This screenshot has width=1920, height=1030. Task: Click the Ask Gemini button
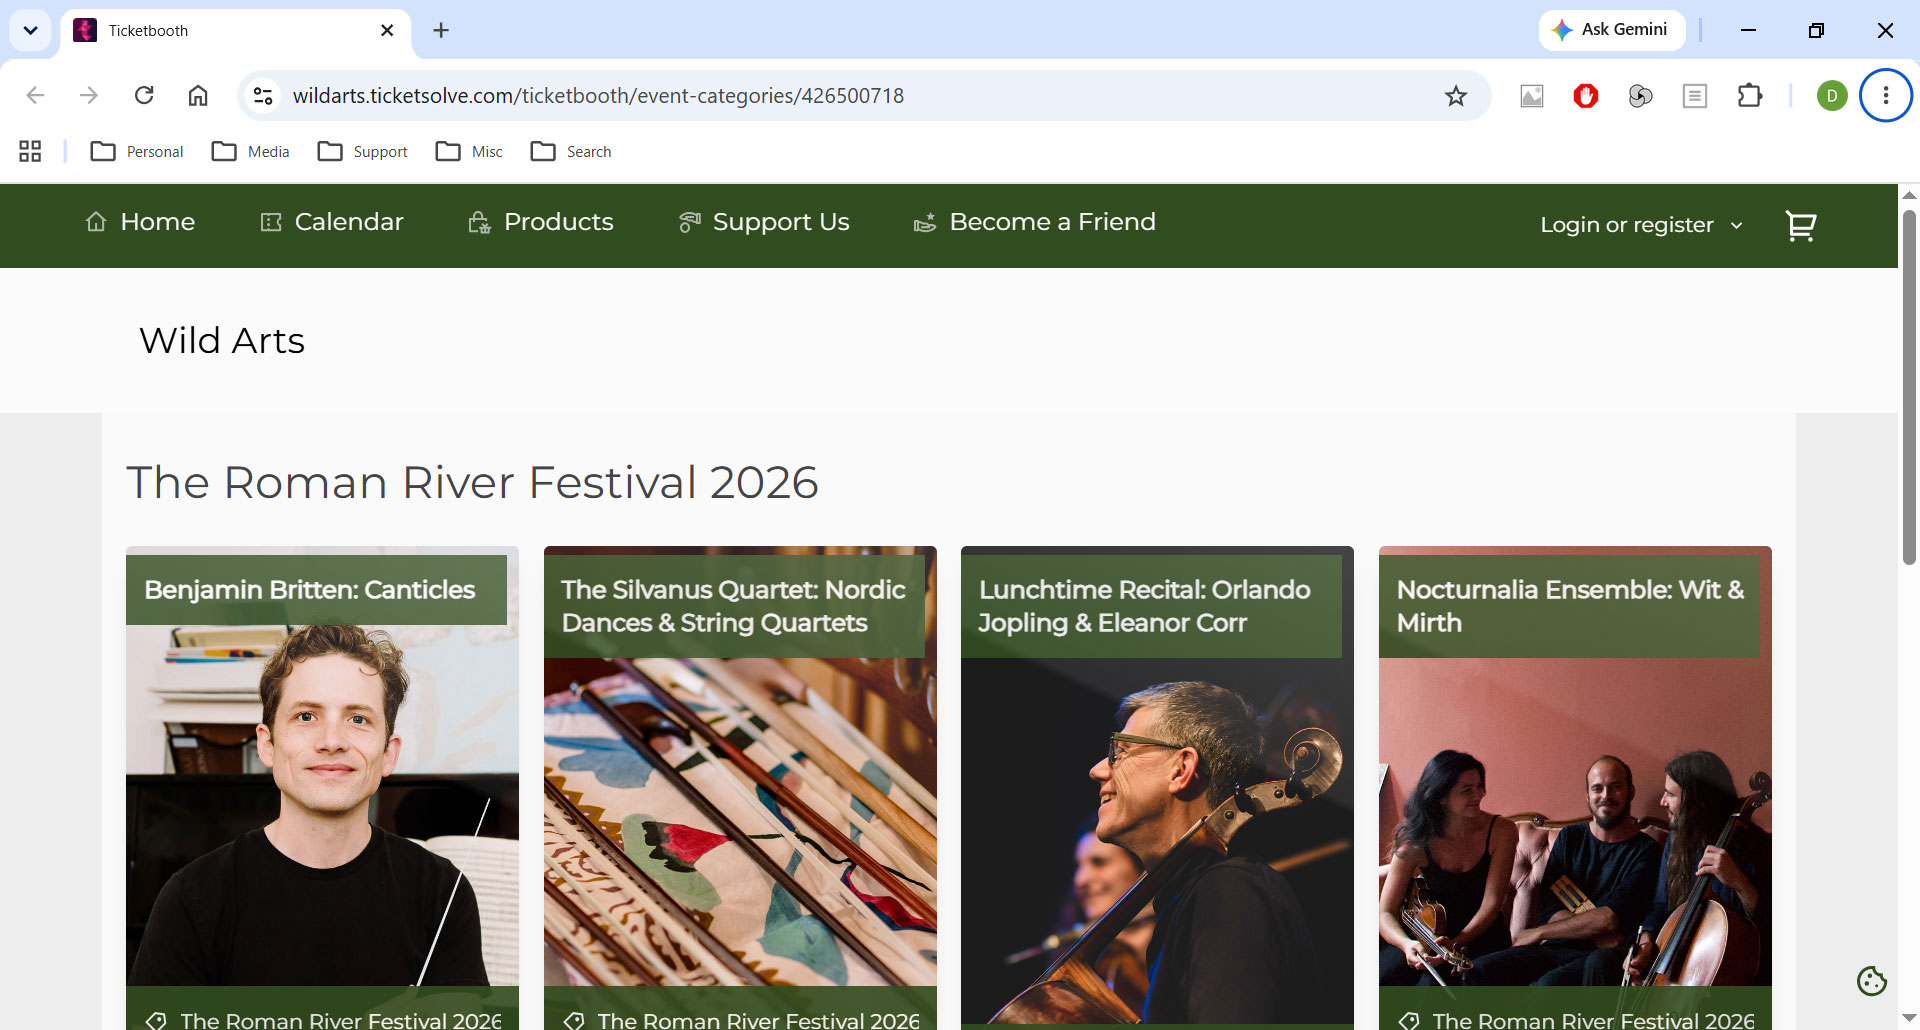pyautogui.click(x=1611, y=30)
